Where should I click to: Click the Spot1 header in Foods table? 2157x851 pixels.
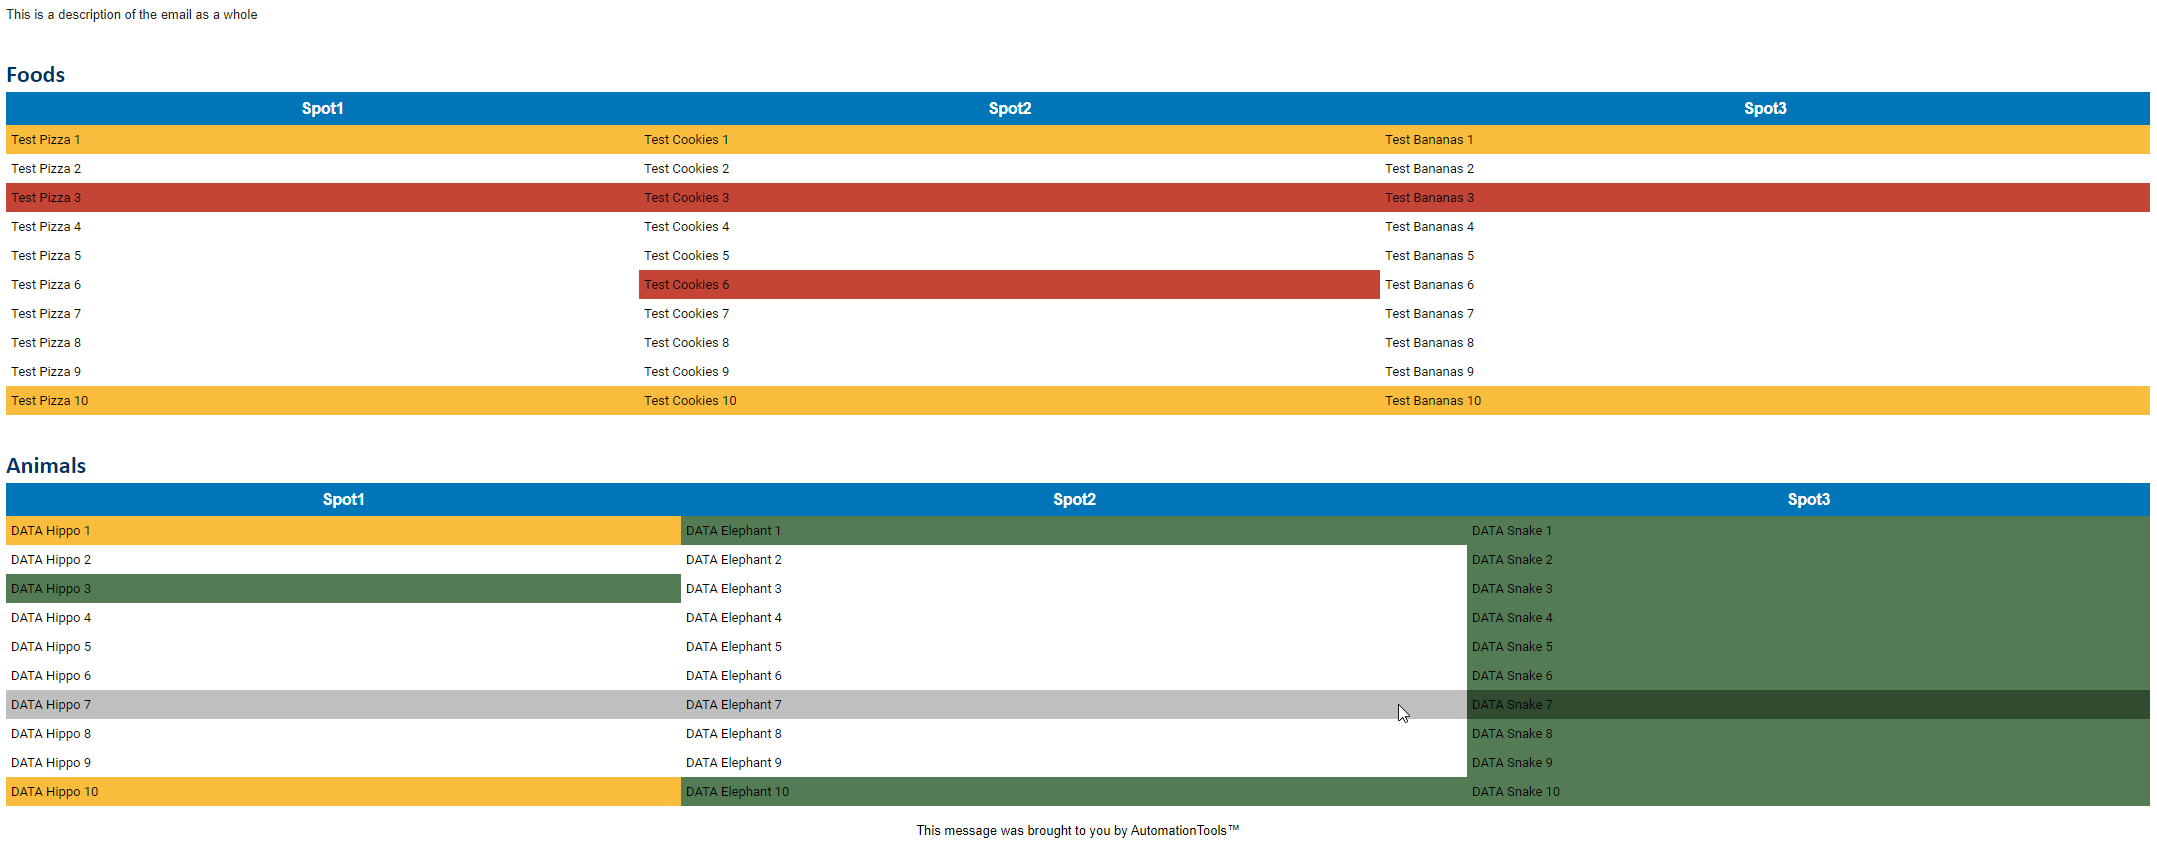322,109
